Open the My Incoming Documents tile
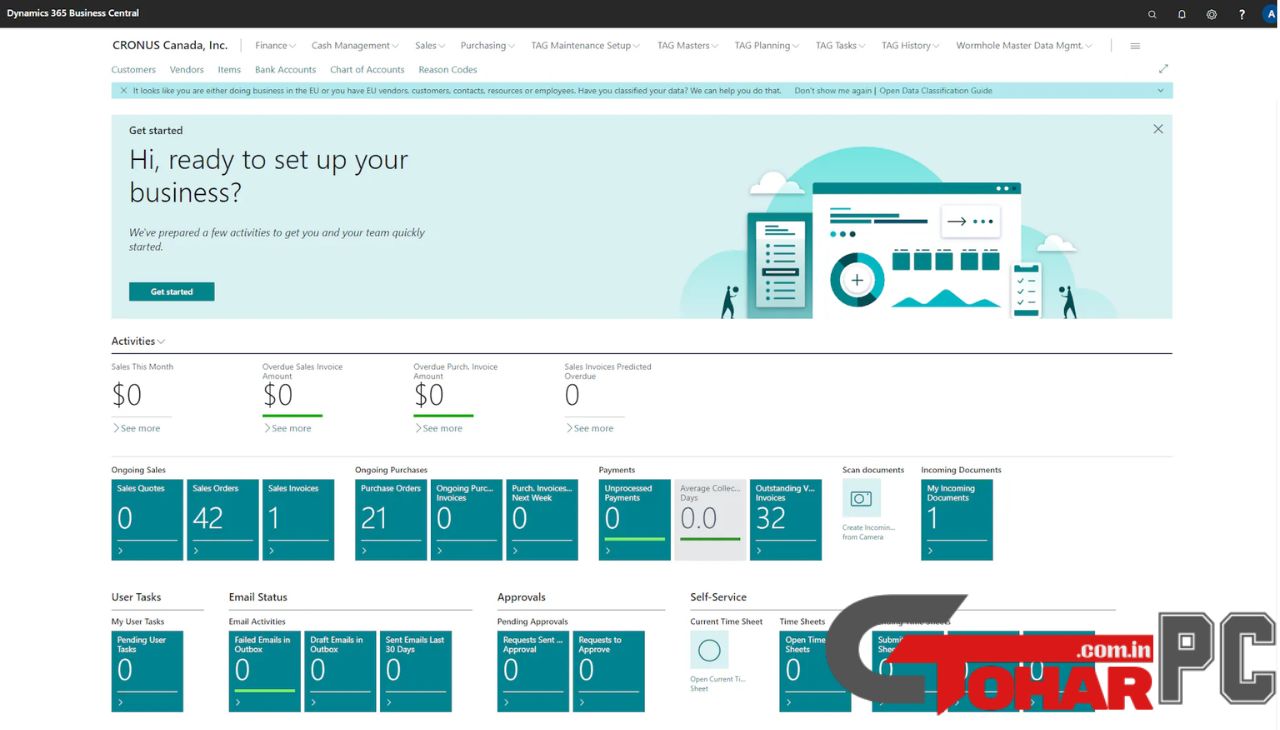This screenshot has width=1280, height=730. pos(957,520)
